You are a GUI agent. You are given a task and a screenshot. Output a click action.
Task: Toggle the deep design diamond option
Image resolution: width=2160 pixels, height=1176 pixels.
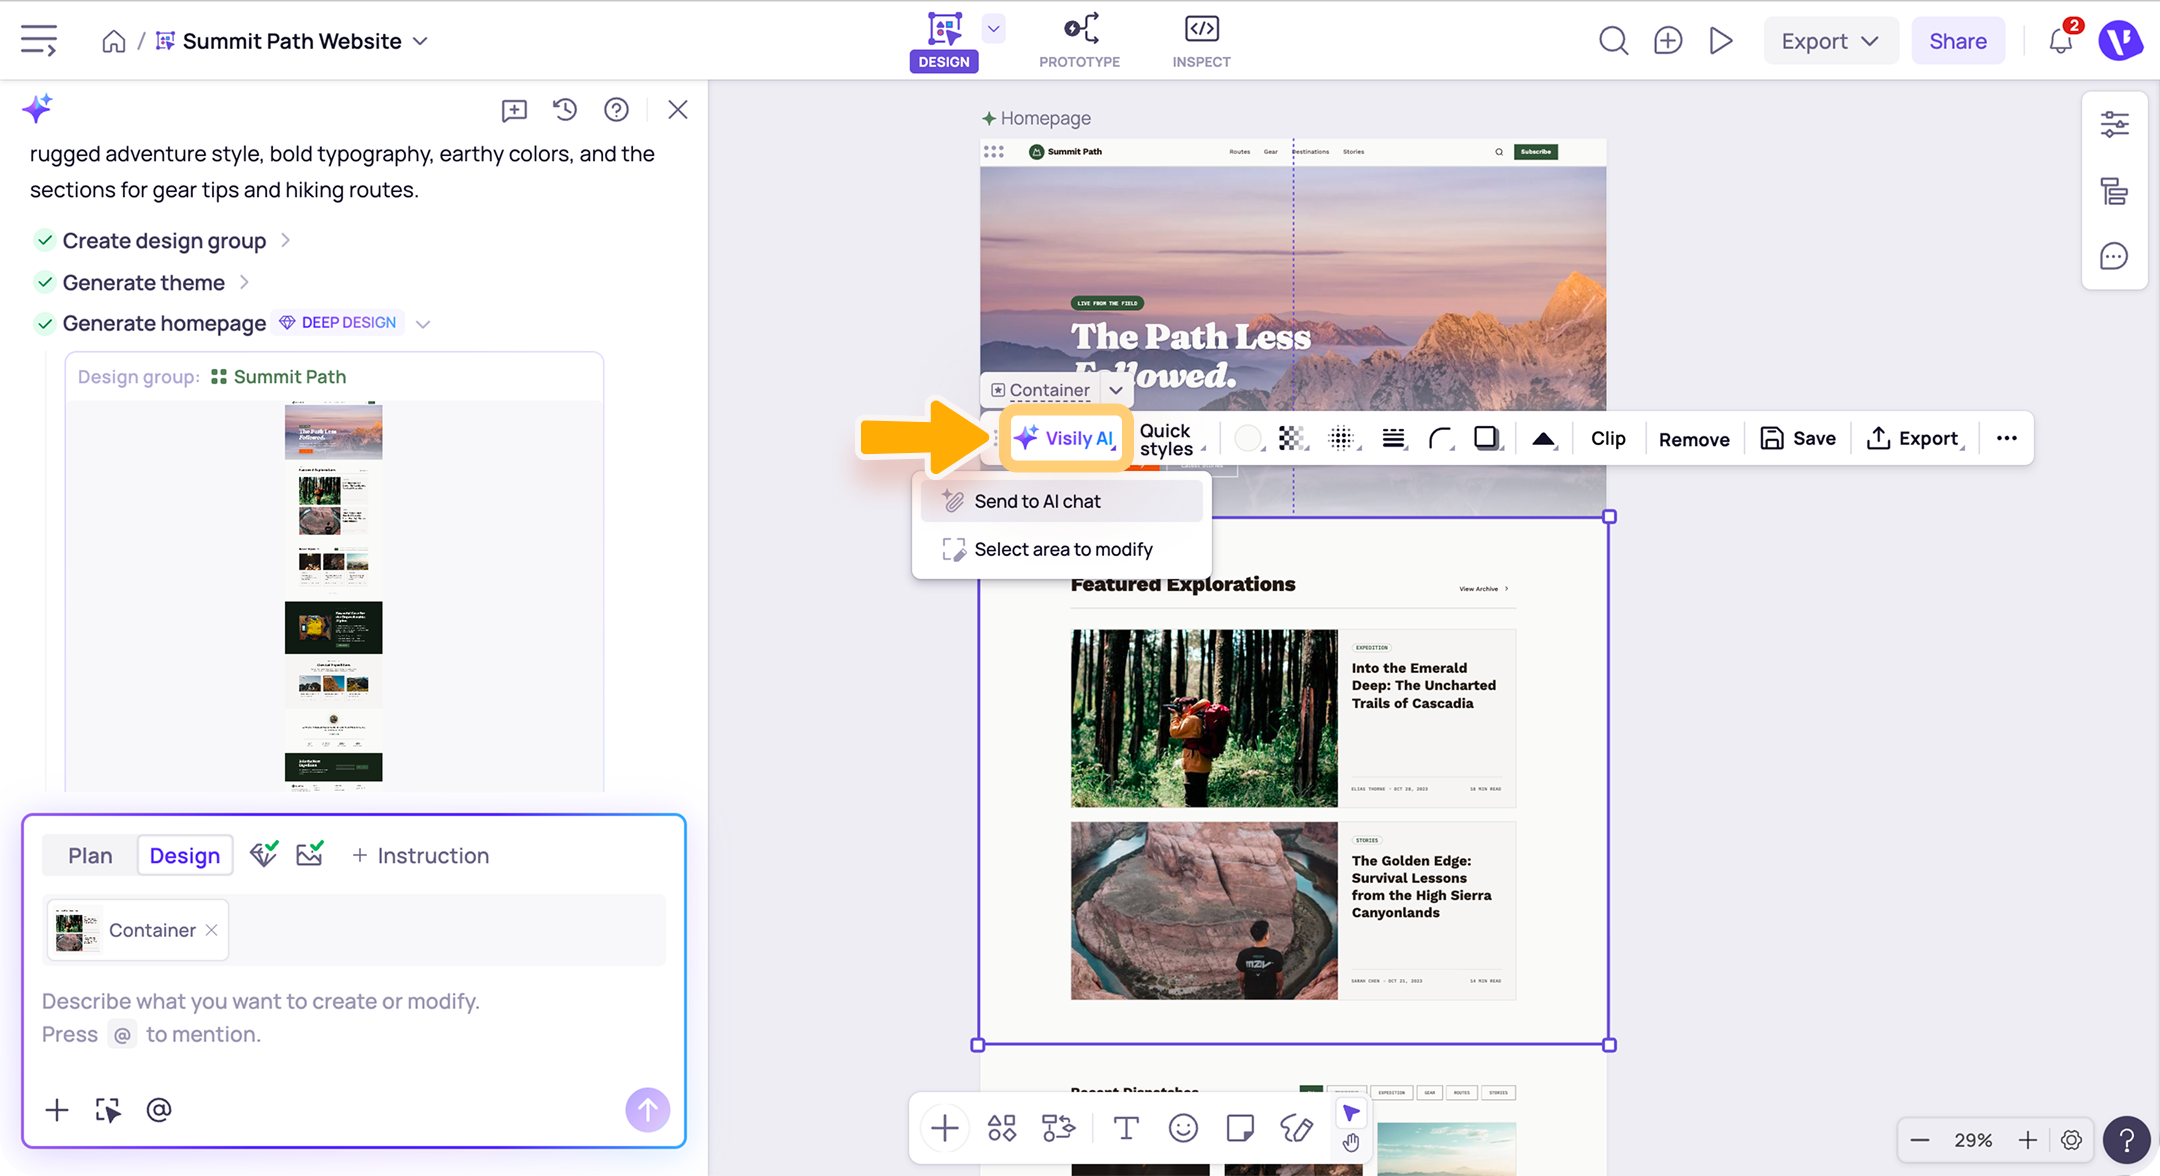pos(263,854)
